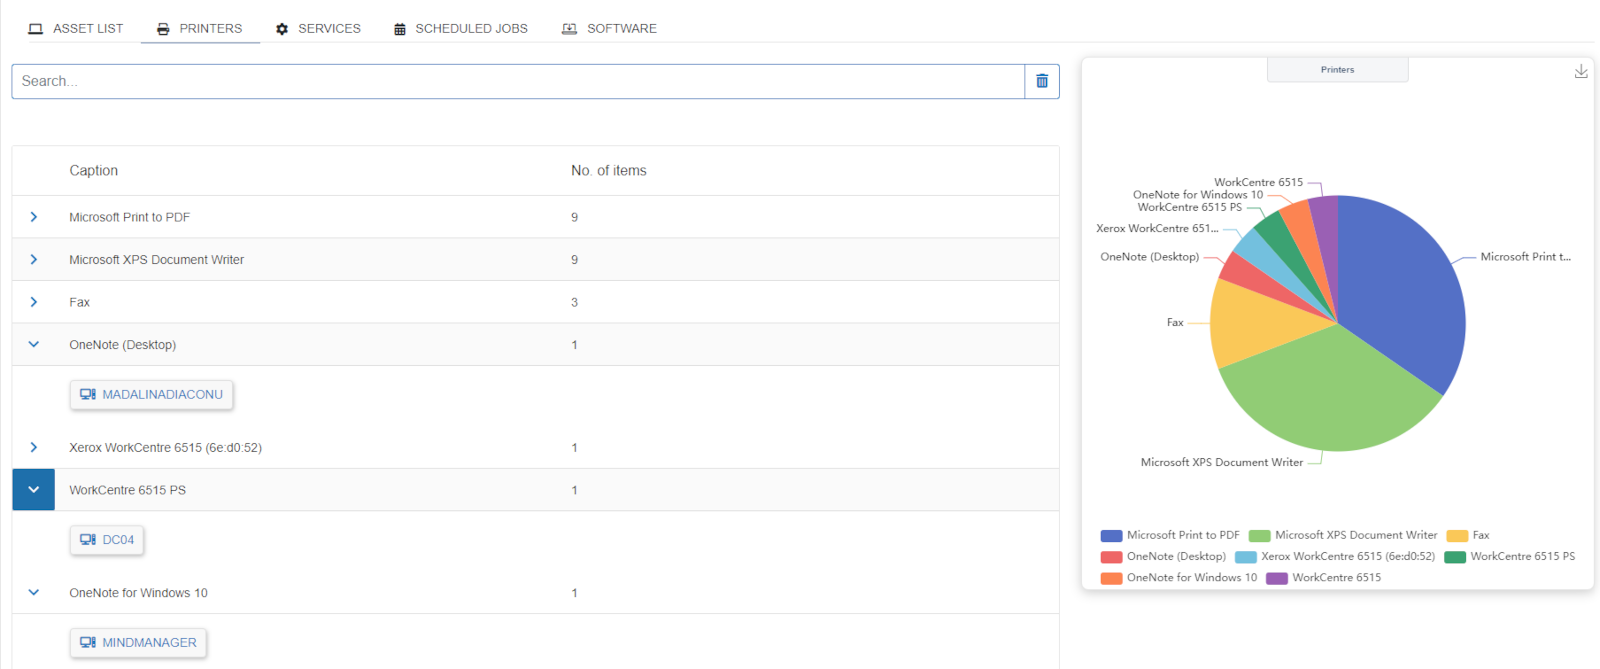Click into the Search field
The image size is (1600, 669).
point(518,81)
